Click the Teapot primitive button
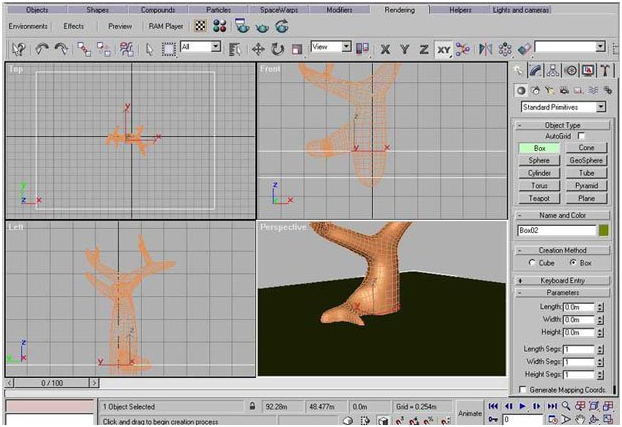Viewport: 622px width, 427px height. (x=539, y=198)
